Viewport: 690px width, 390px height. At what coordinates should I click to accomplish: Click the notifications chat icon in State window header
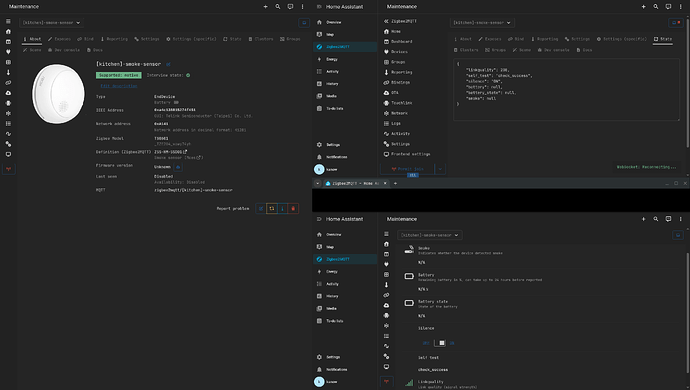tap(668, 7)
